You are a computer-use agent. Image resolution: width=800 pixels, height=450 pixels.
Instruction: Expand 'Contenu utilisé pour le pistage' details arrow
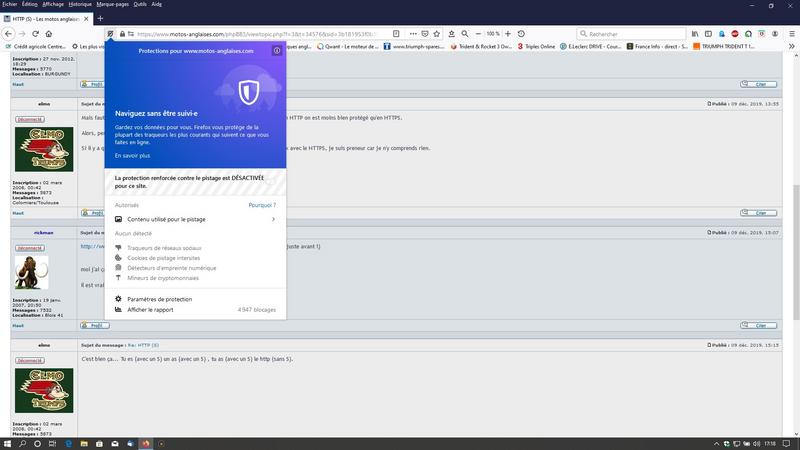(273, 219)
